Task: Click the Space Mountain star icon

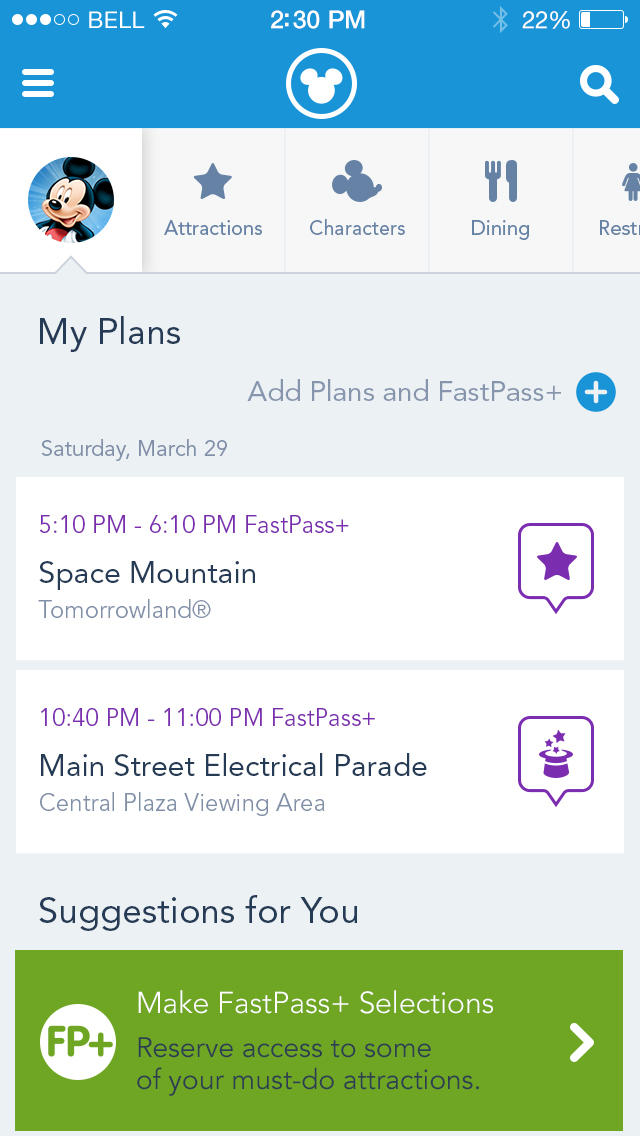Action: pos(556,565)
